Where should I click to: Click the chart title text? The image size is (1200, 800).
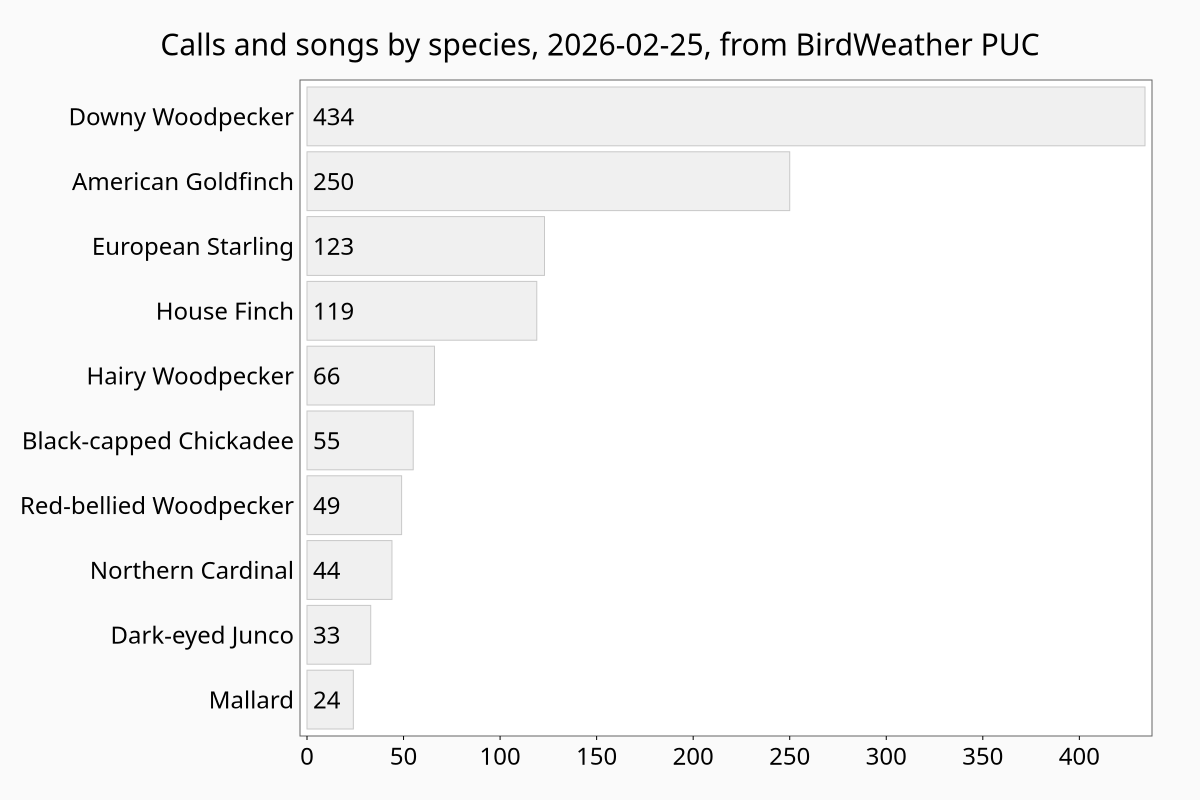600,45
